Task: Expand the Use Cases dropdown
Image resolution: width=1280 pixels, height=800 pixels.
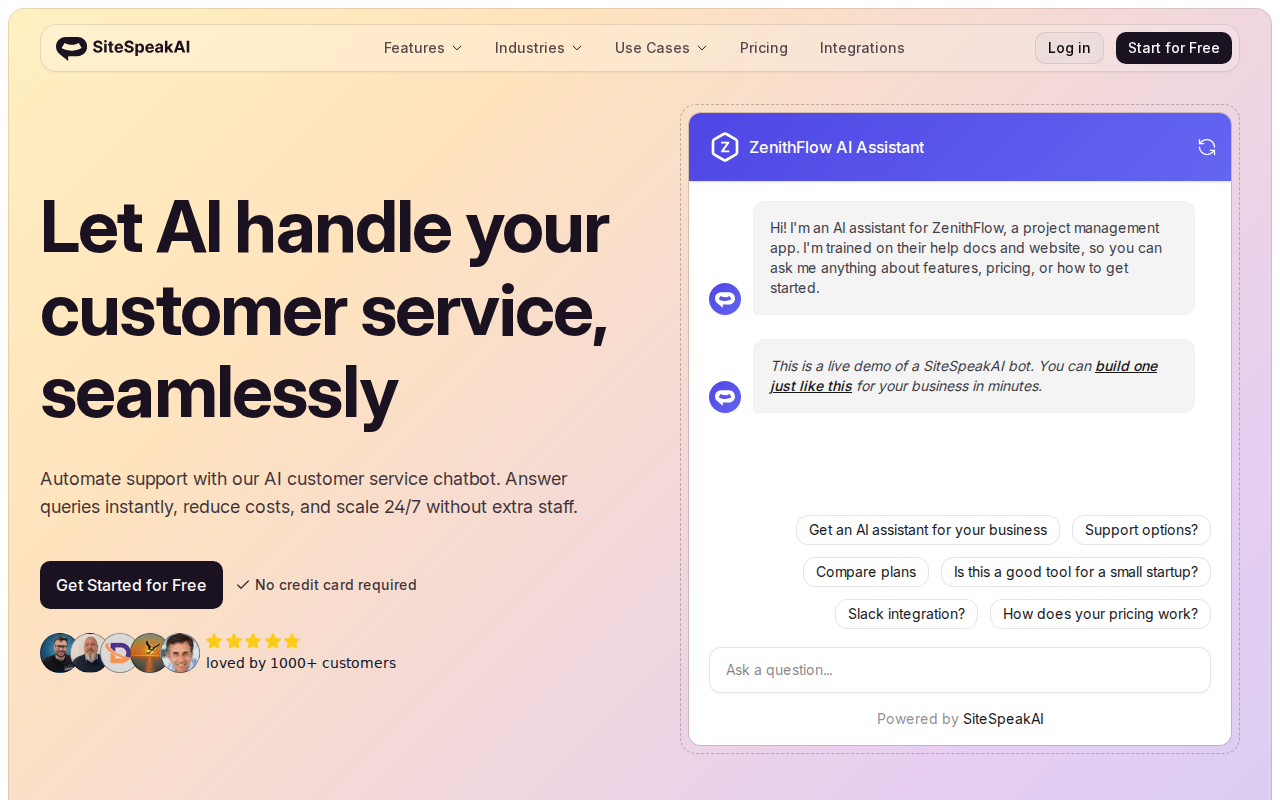Action: (x=660, y=47)
